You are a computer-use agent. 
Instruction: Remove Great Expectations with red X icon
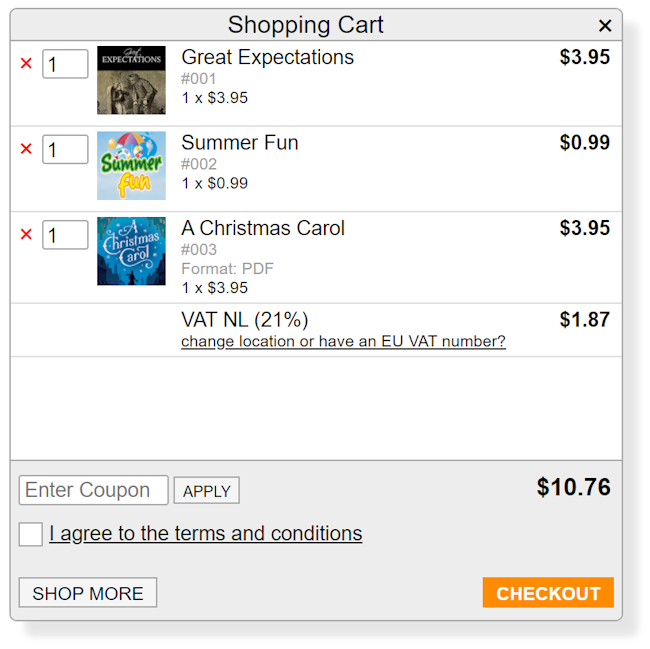coord(26,64)
